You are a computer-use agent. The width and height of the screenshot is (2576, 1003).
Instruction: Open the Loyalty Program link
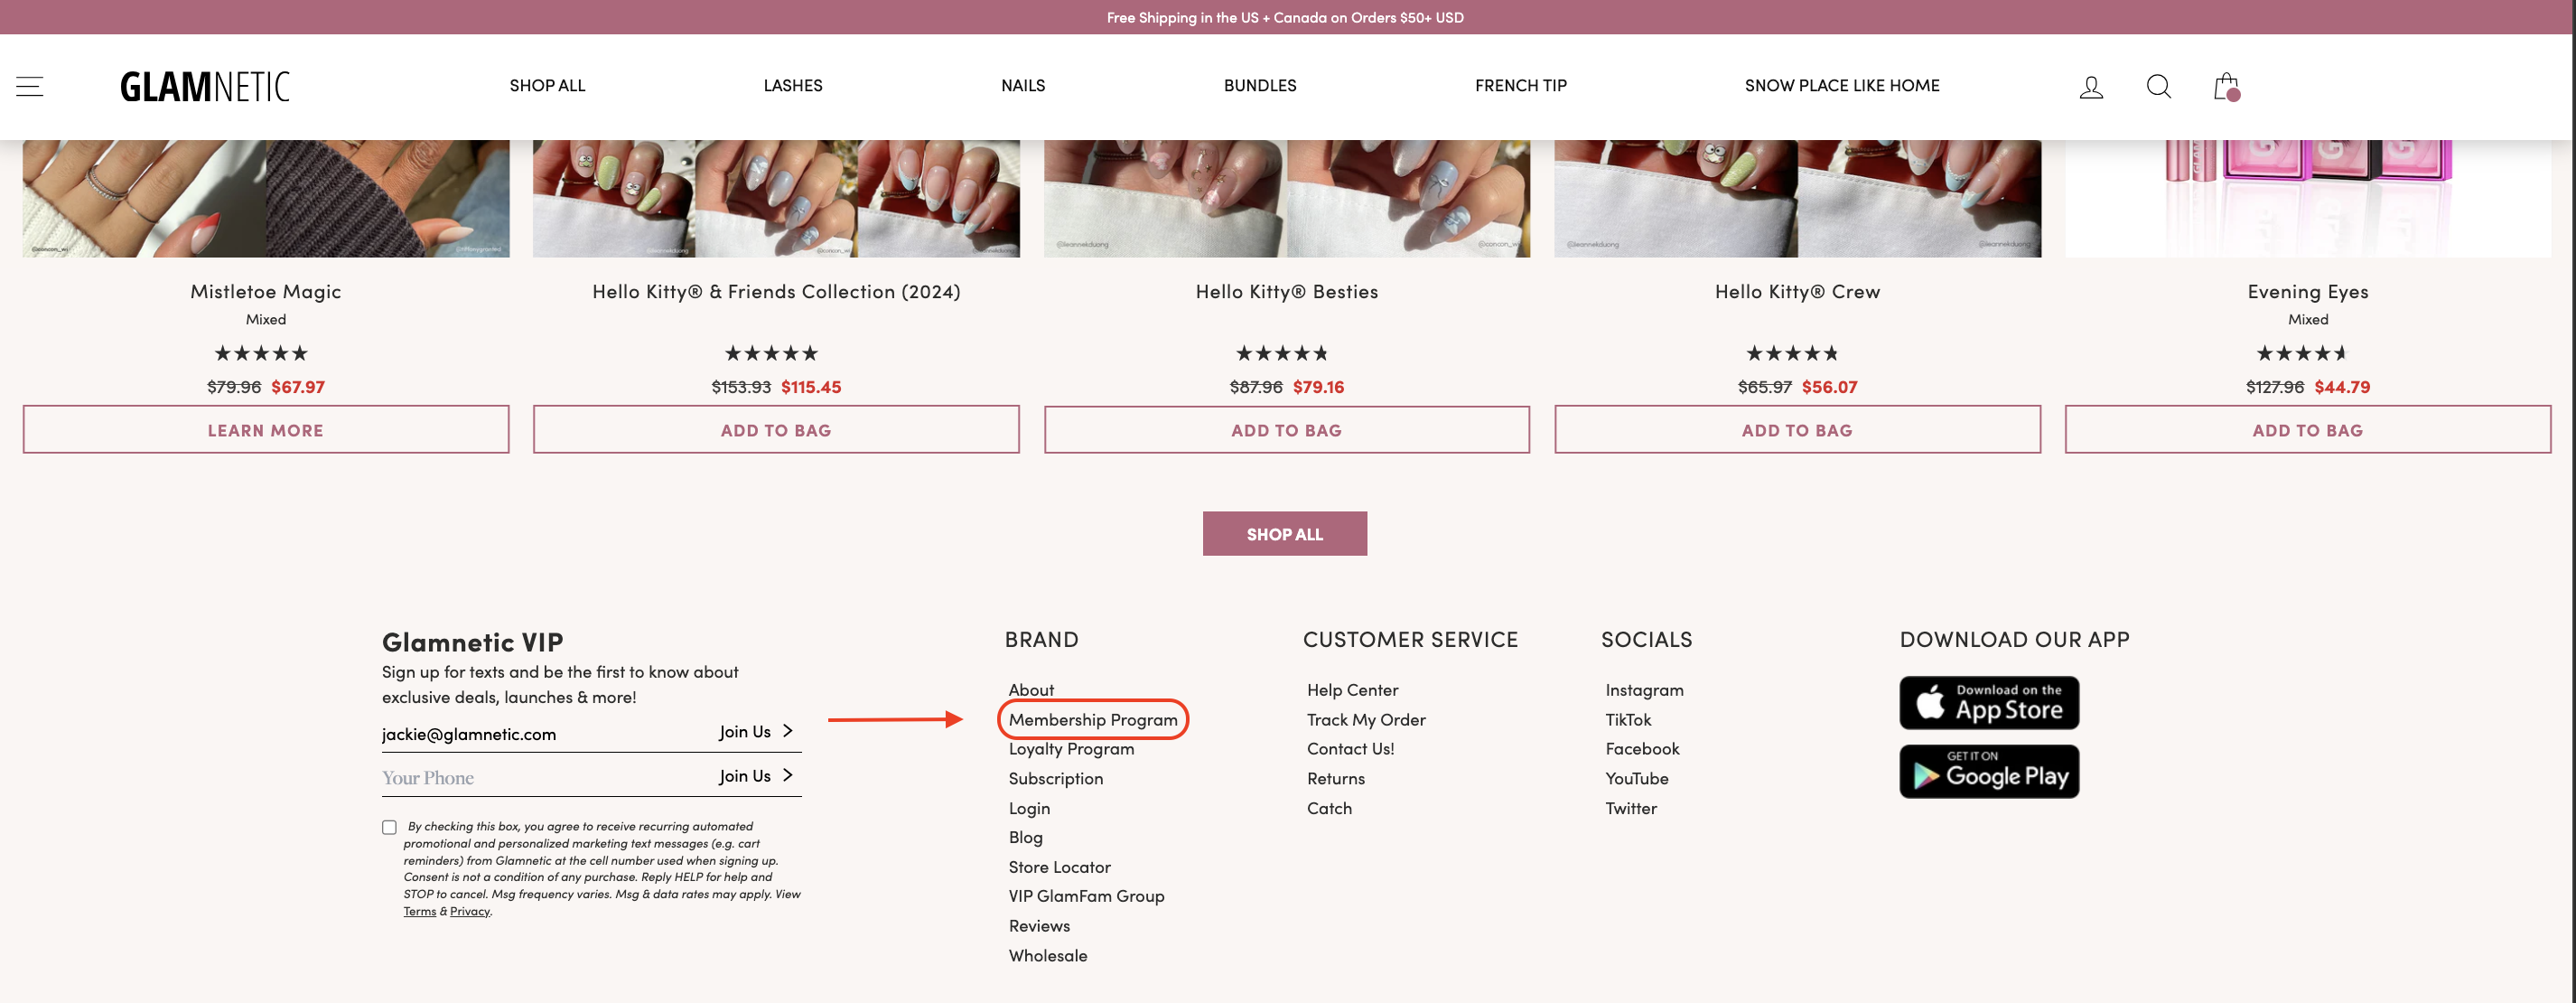(x=1071, y=749)
